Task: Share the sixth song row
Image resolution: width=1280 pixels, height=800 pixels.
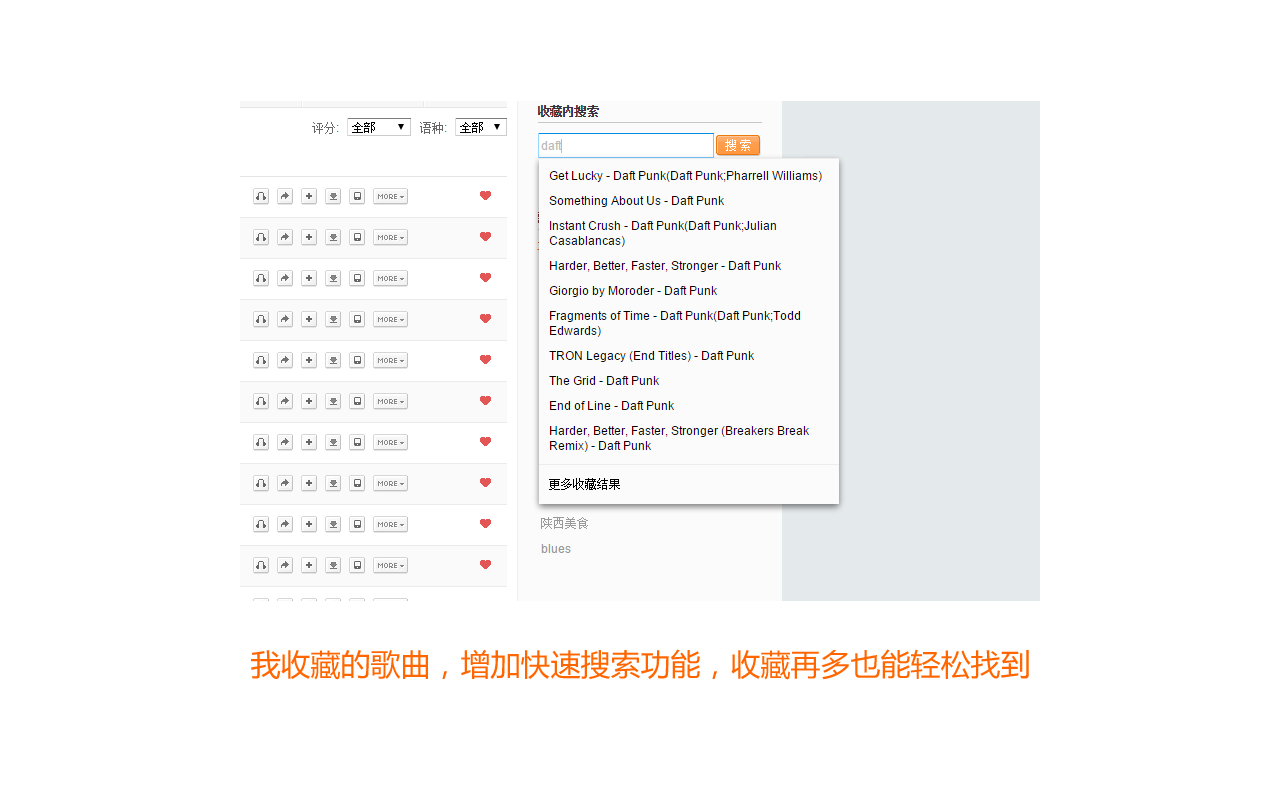Action: (x=285, y=401)
